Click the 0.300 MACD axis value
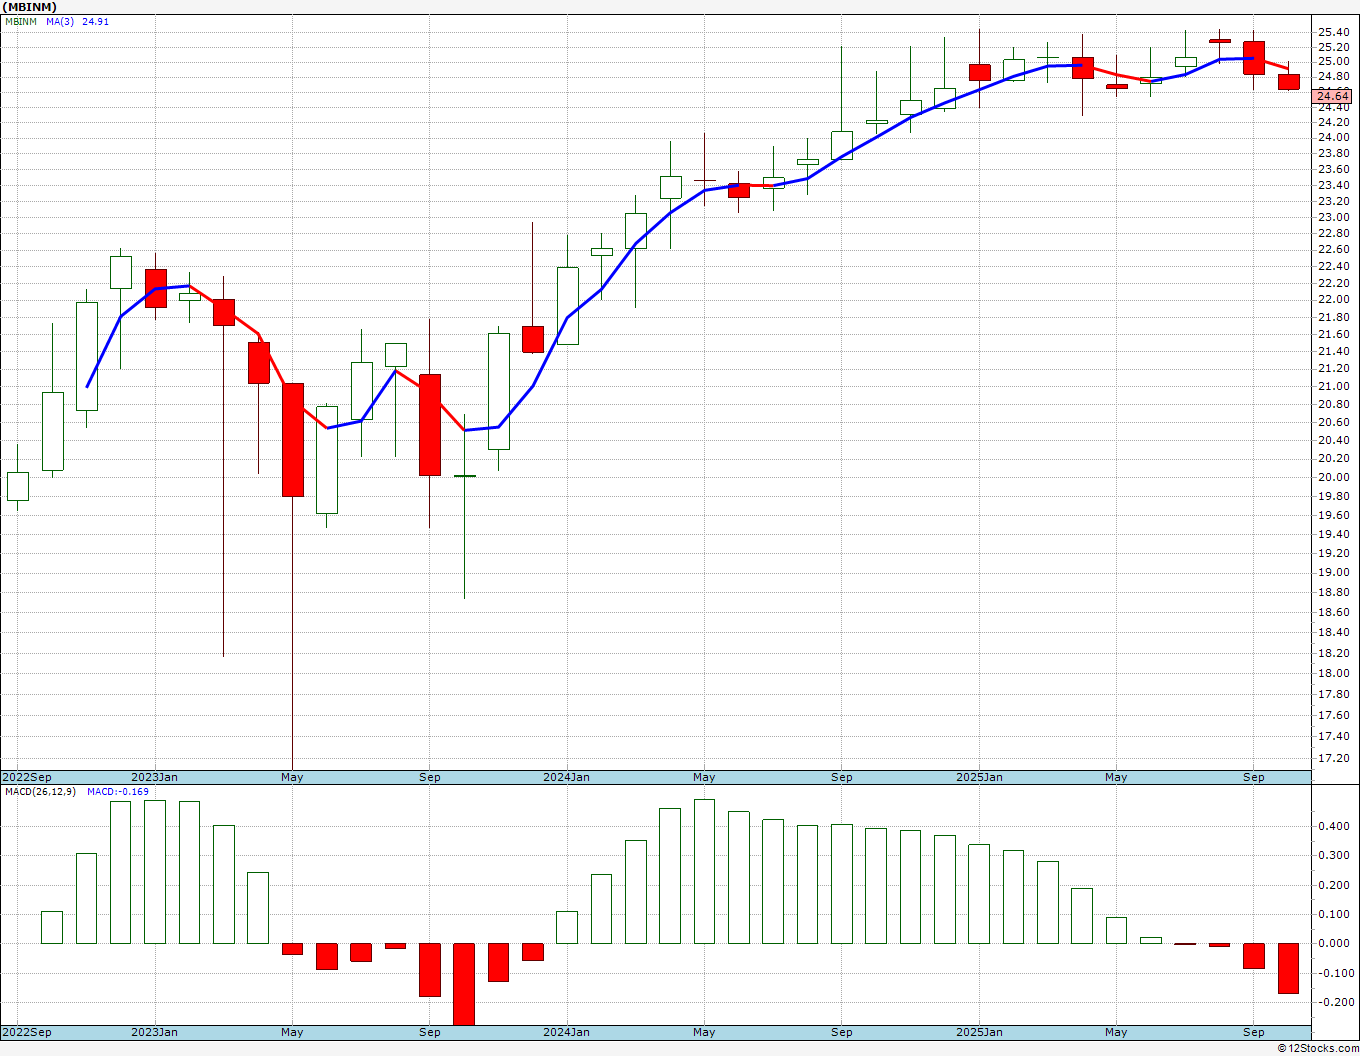 coord(1333,855)
